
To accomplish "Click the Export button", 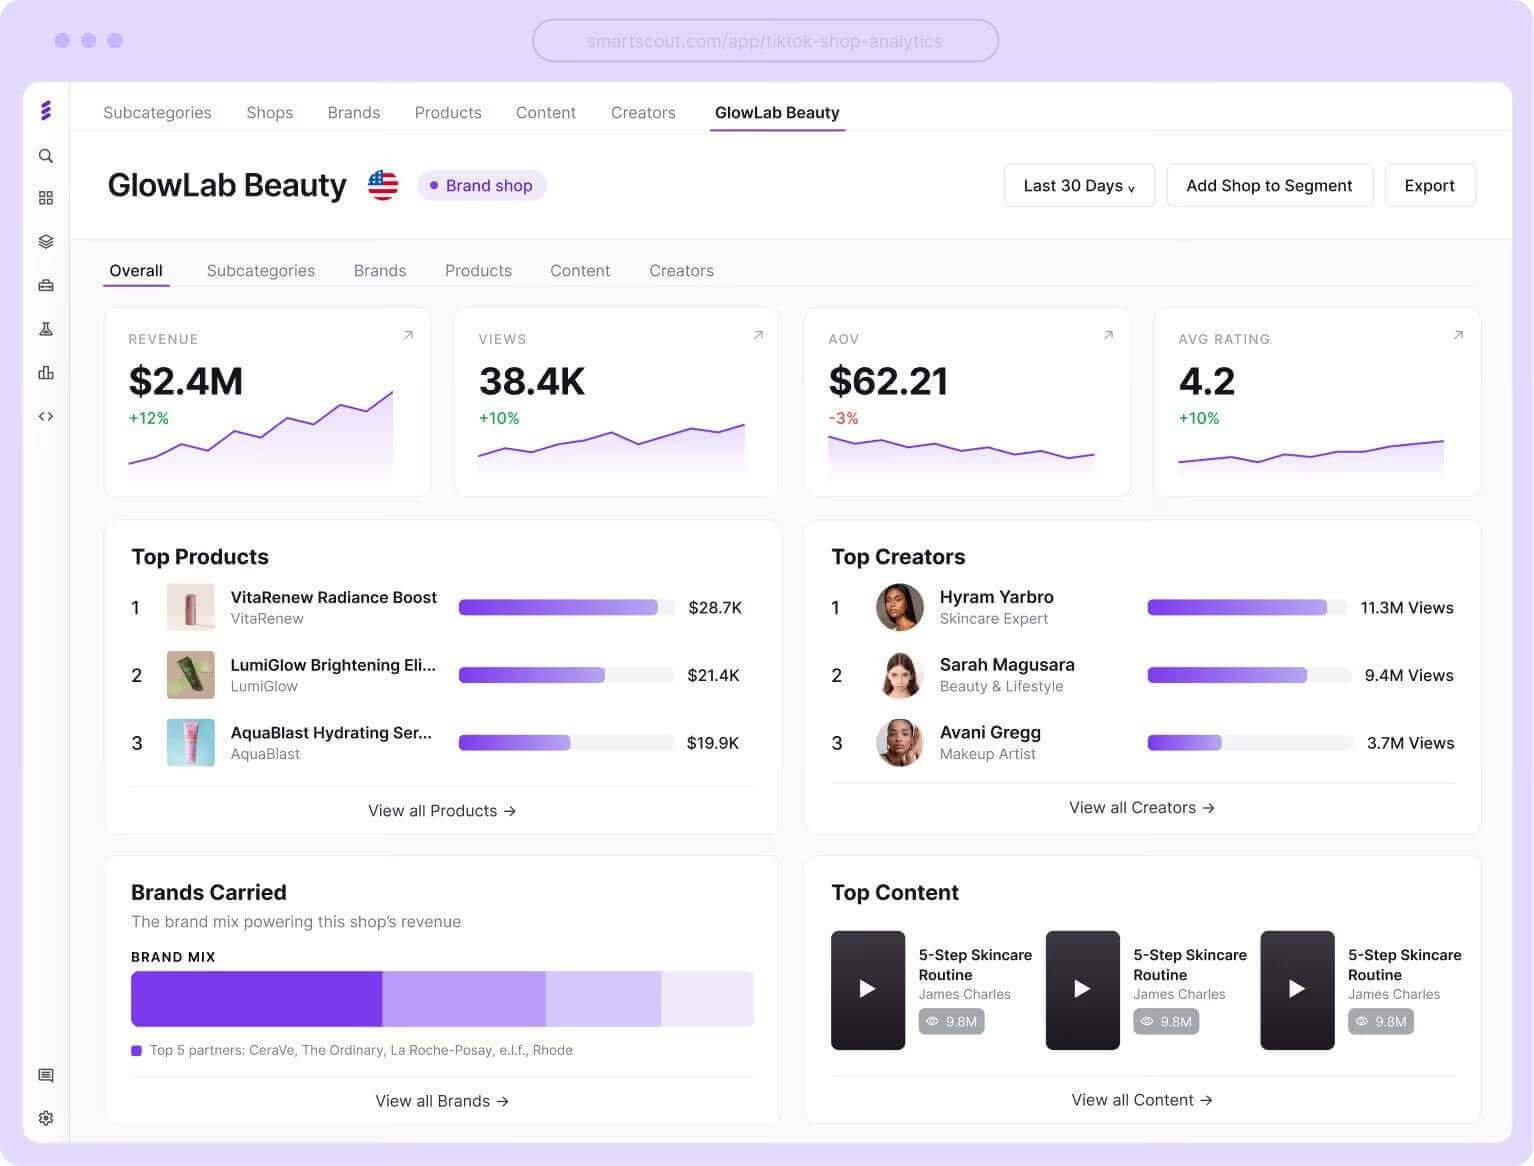I will pyautogui.click(x=1429, y=185).
